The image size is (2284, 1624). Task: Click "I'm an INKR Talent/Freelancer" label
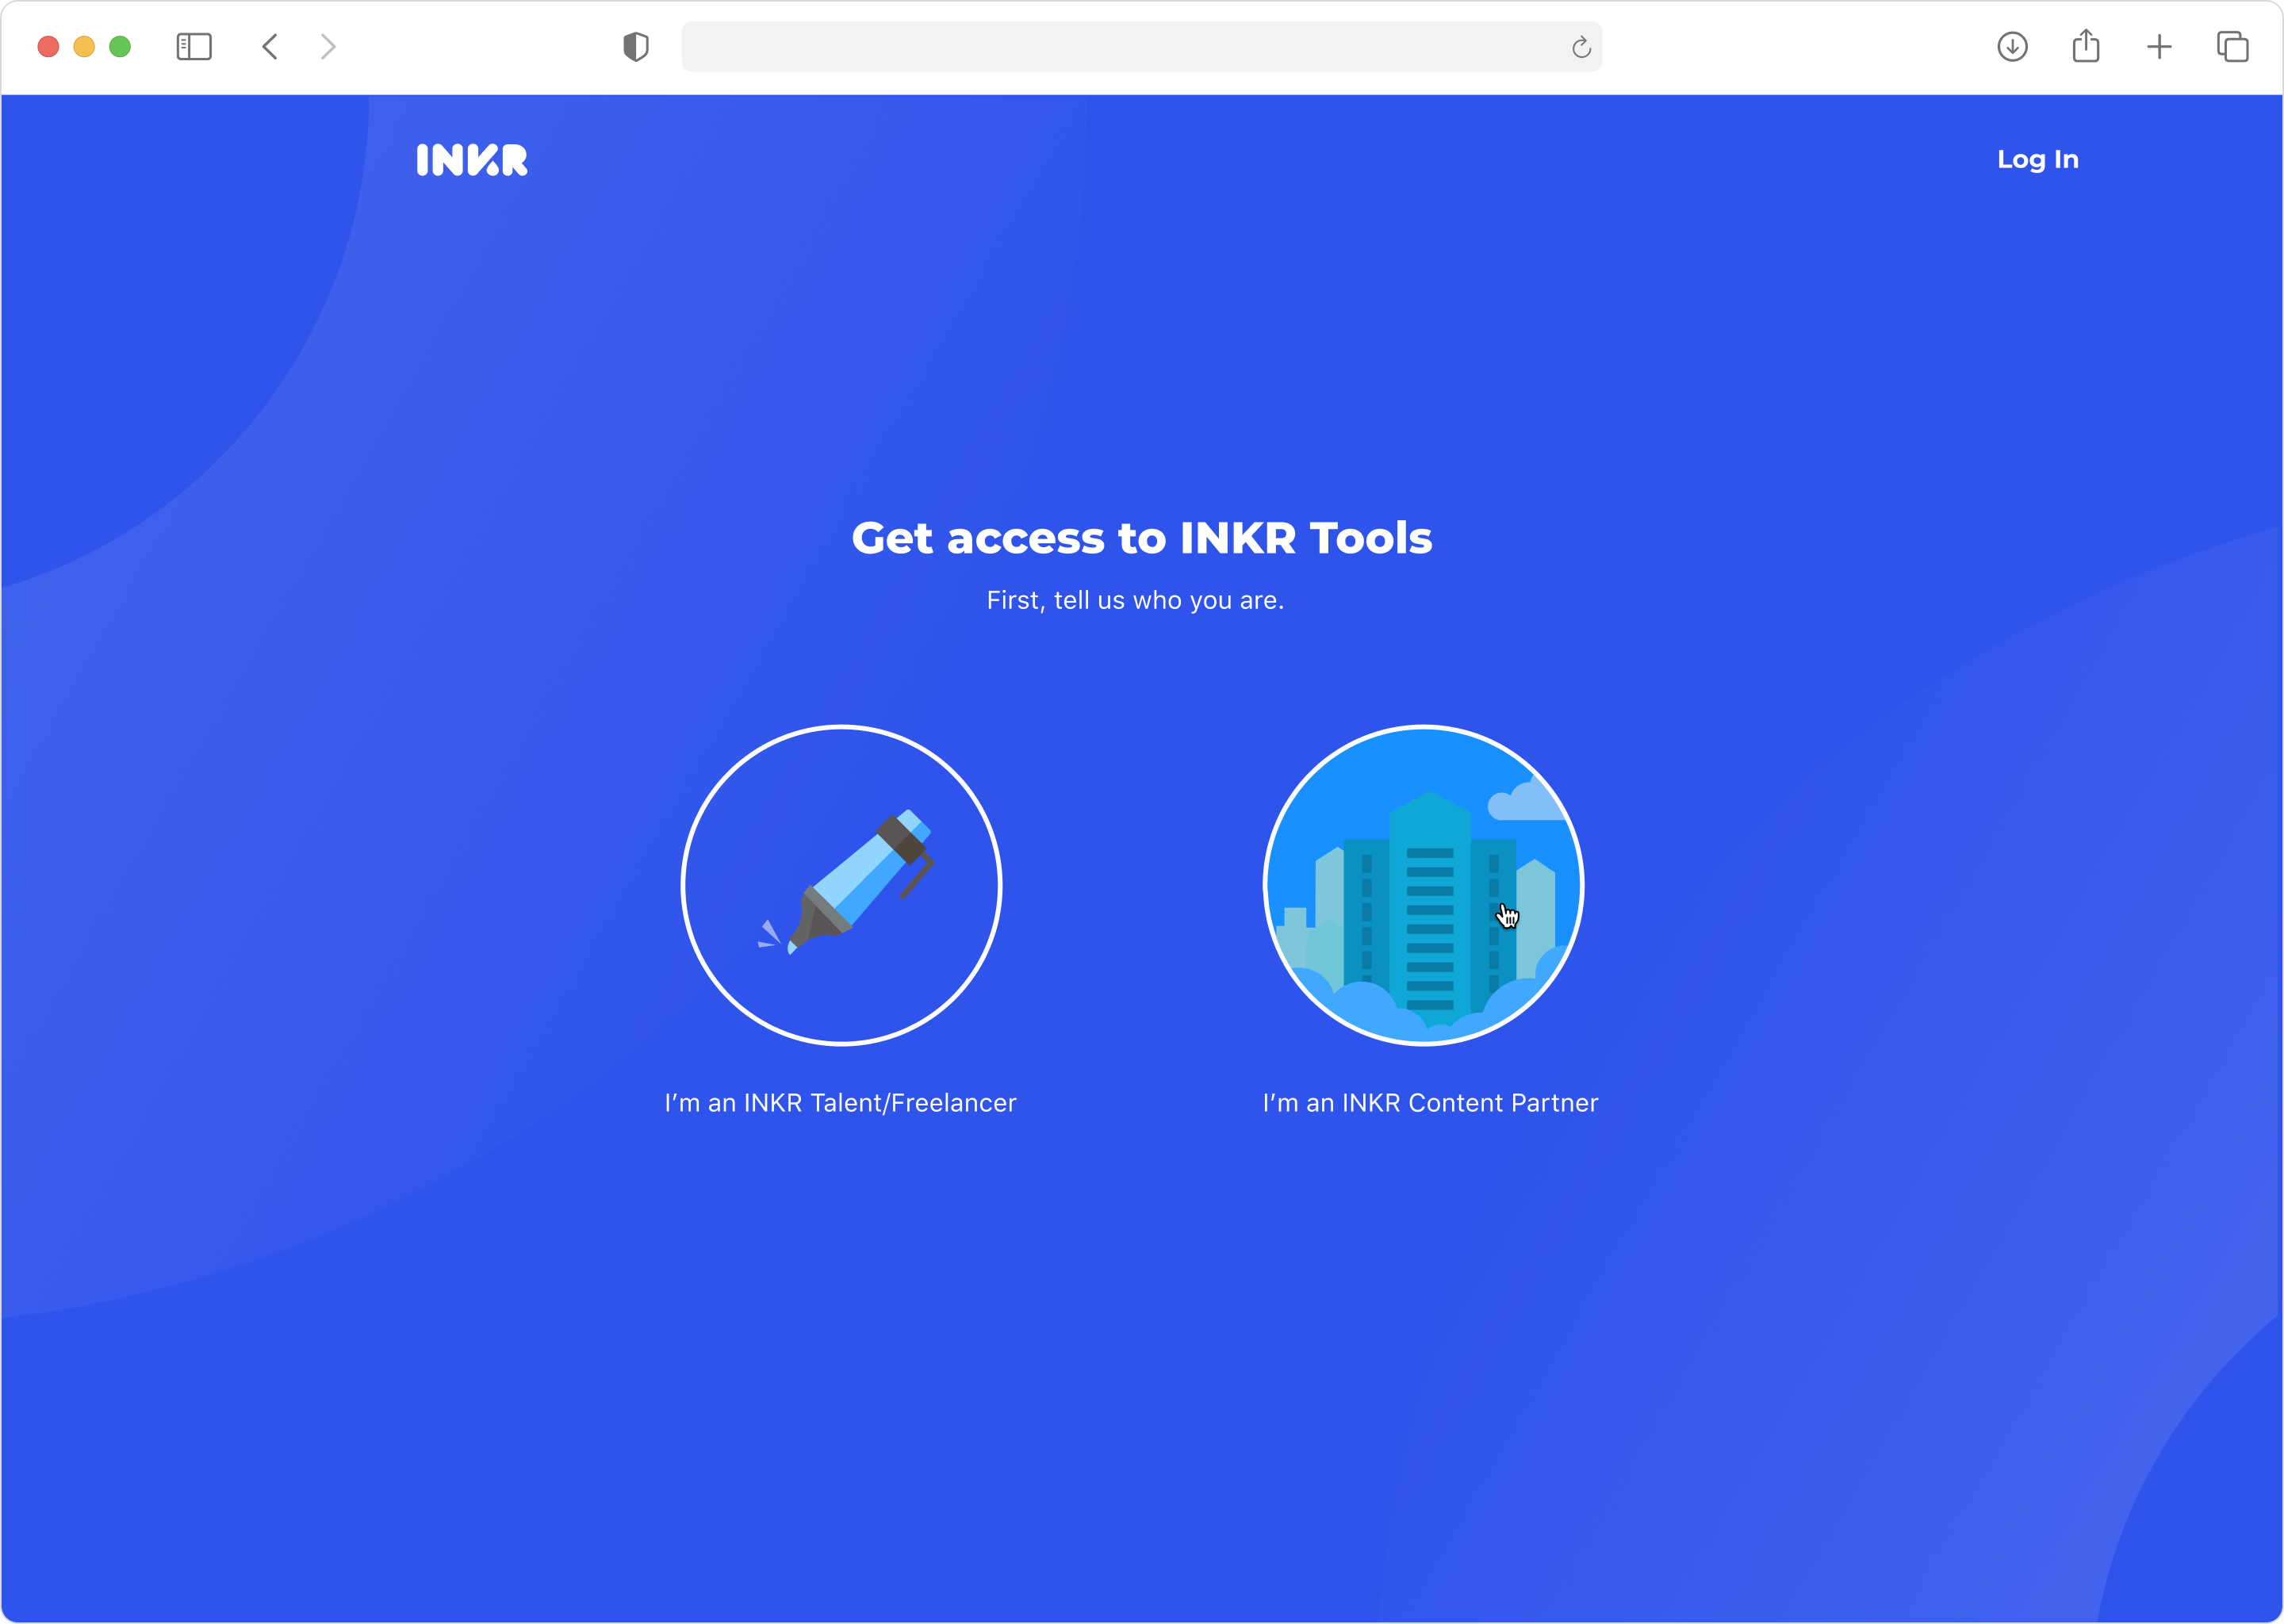(x=840, y=1102)
